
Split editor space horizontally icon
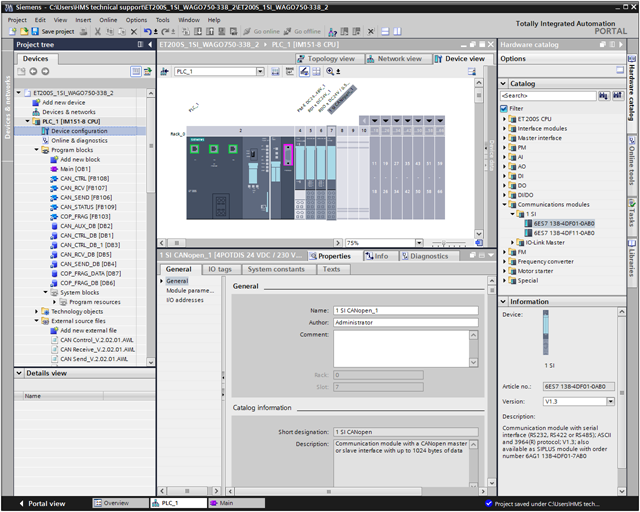(385, 31)
